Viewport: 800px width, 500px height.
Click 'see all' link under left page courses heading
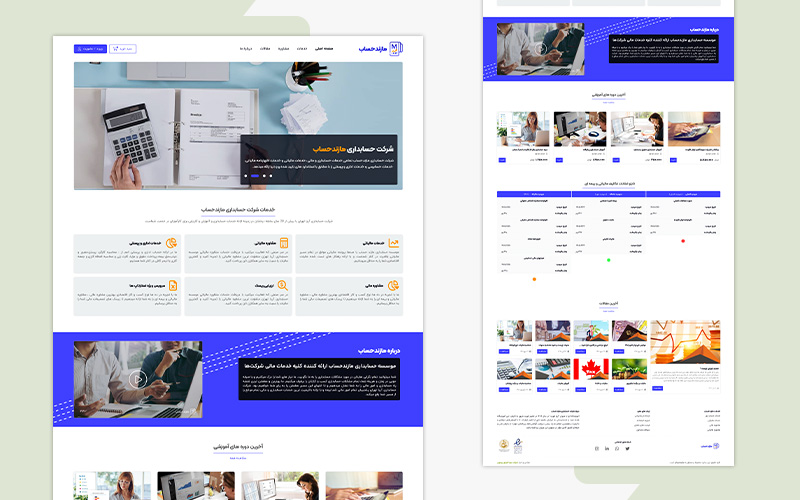(238, 458)
